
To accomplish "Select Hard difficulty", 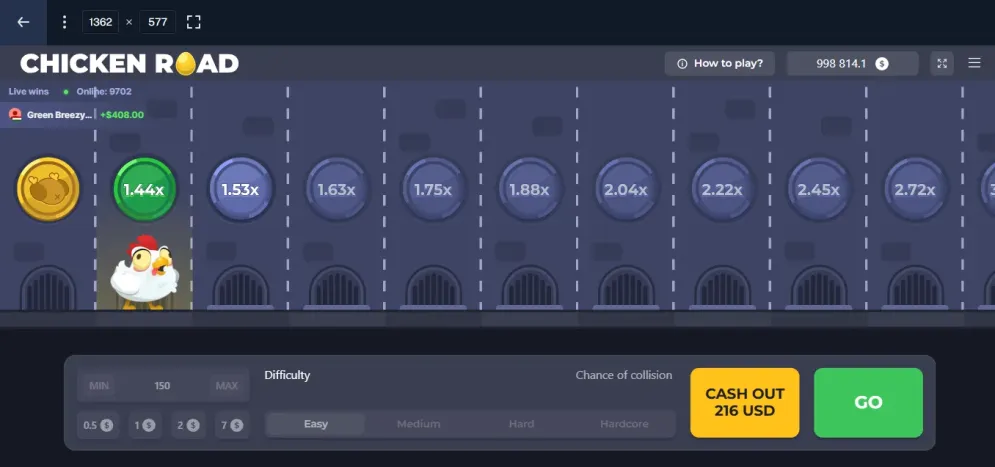I will click(x=521, y=424).
